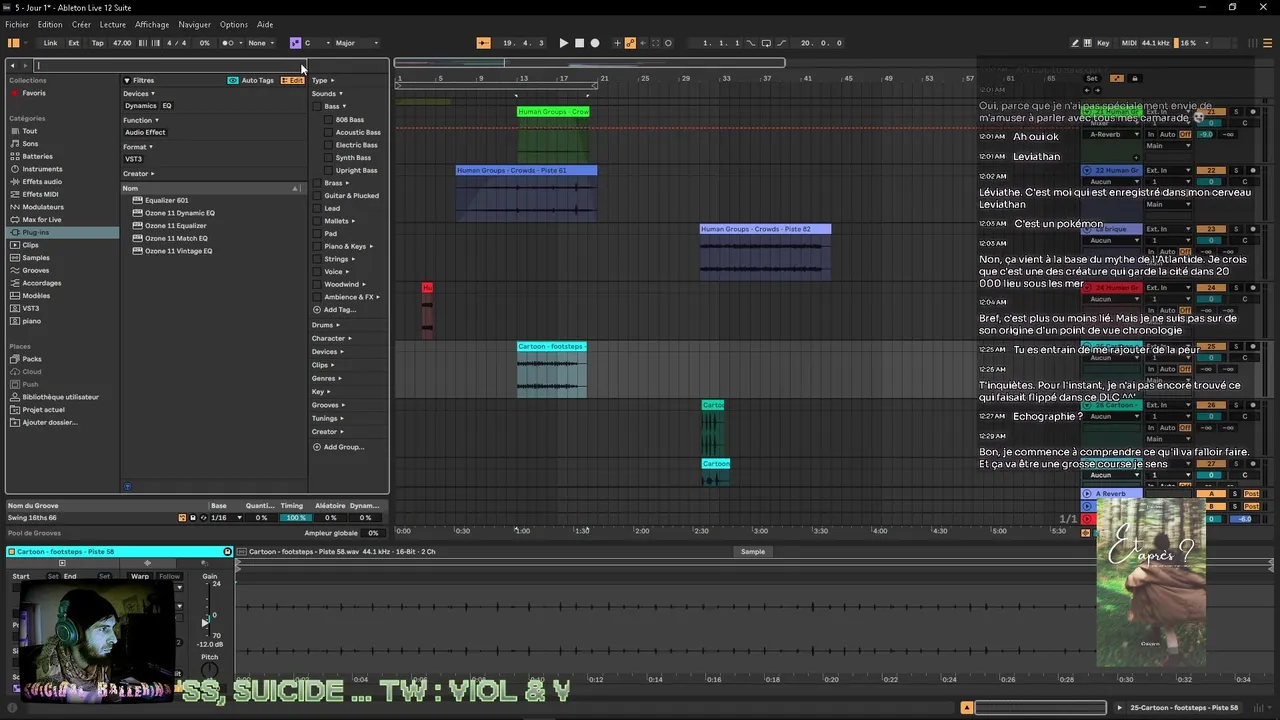
Task: Toggle the Metronome button
Action: pyautogui.click(x=229, y=43)
